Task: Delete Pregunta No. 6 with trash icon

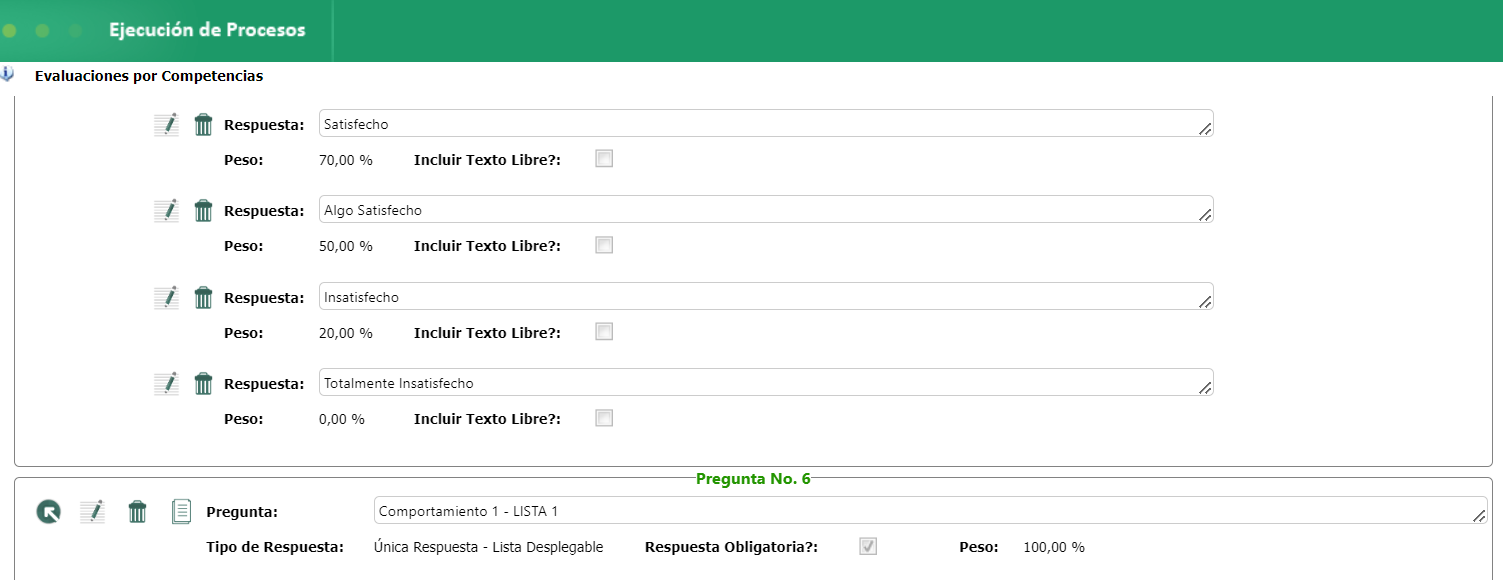Action: (x=137, y=512)
